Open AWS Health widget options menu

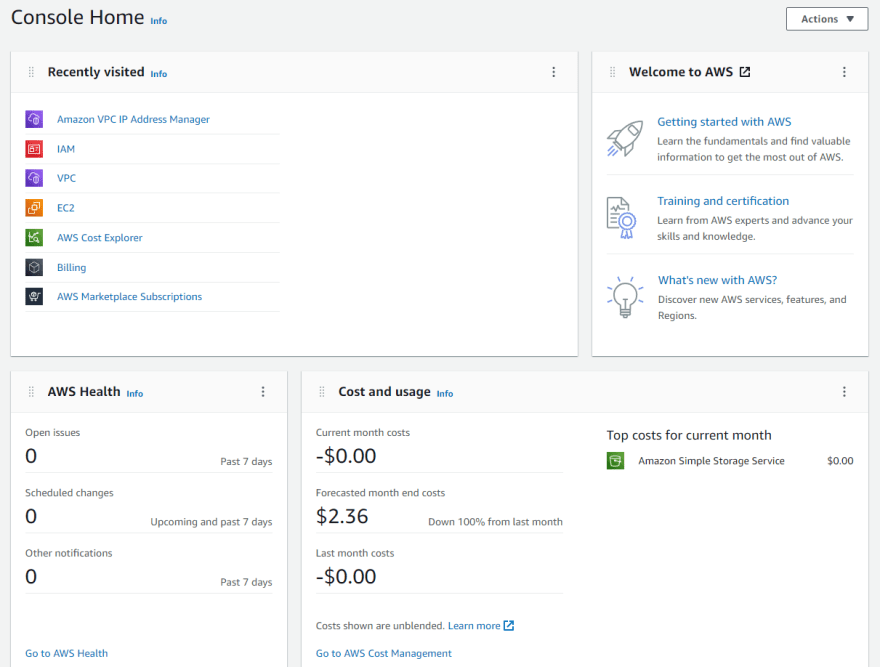(x=263, y=392)
